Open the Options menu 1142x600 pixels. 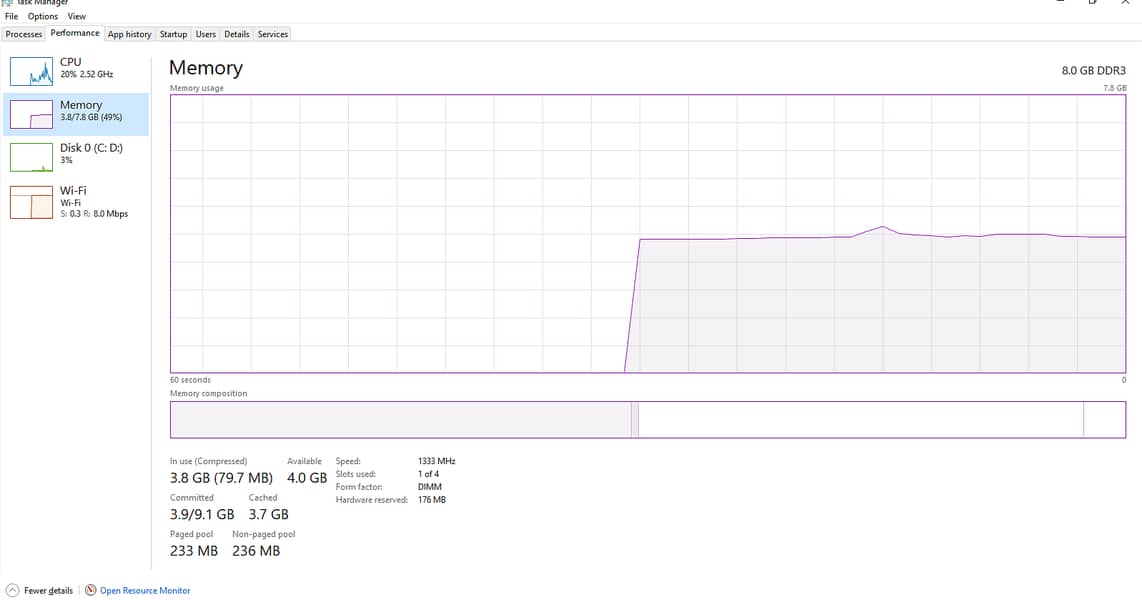click(x=43, y=16)
